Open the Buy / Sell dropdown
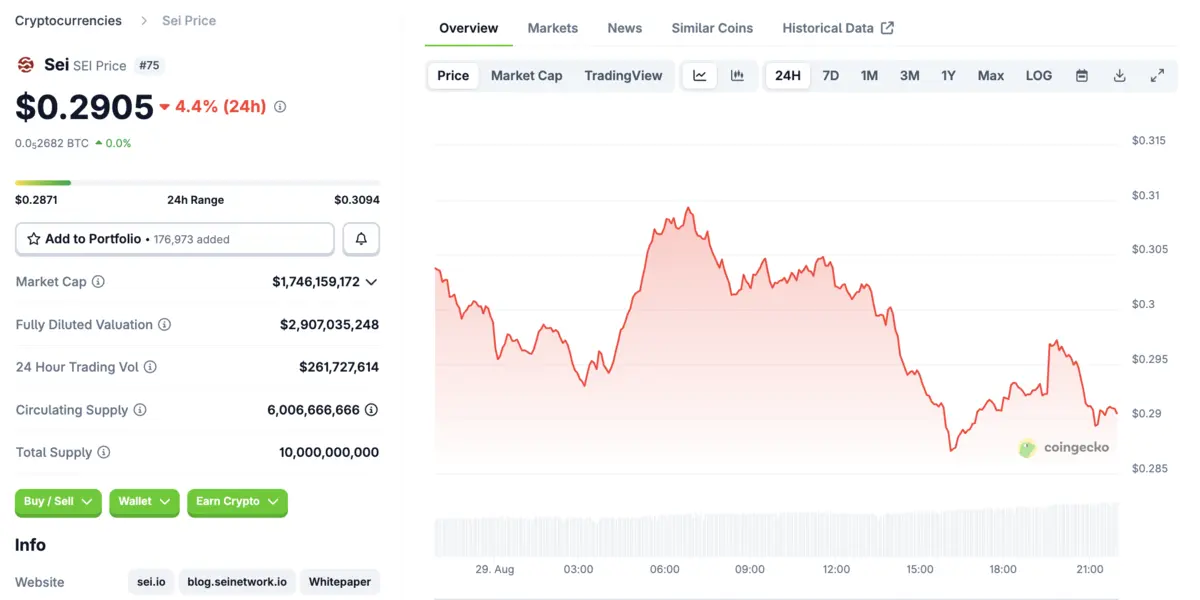This screenshot has width=1200, height=600. click(x=58, y=502)
